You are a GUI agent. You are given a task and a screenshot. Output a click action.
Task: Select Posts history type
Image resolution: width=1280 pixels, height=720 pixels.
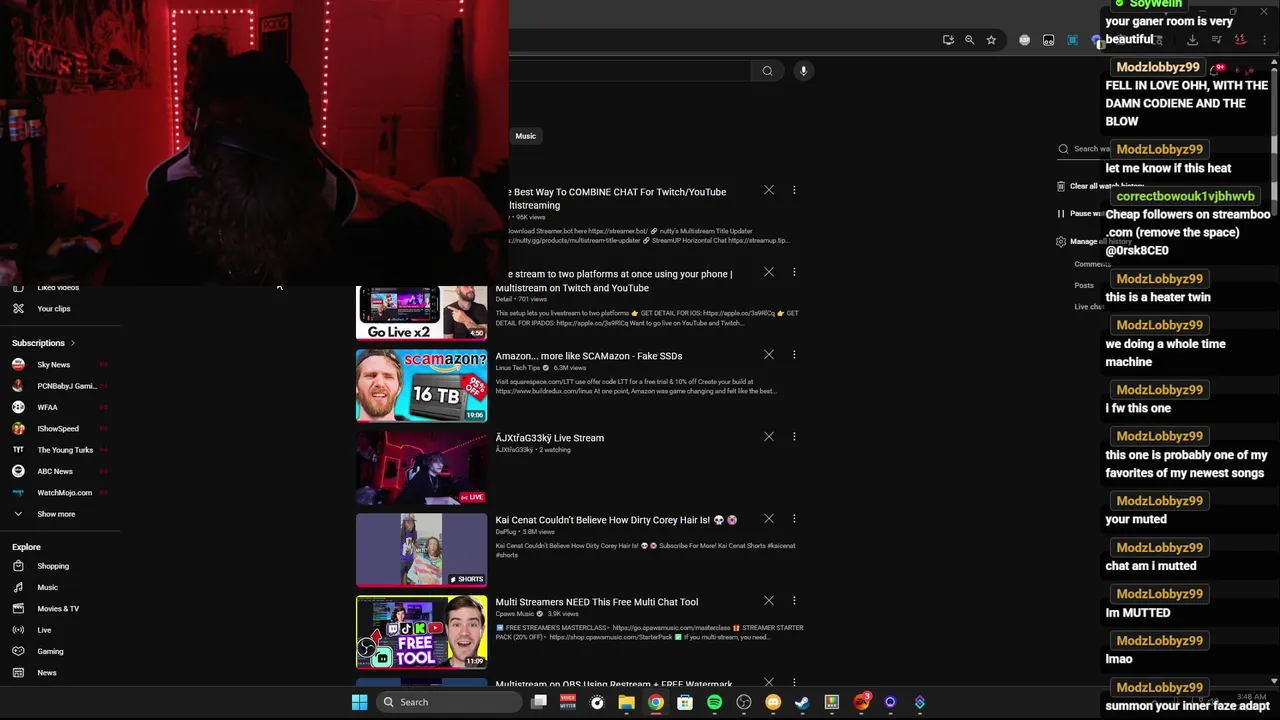pyautogui.click(x=1084, y=285)
